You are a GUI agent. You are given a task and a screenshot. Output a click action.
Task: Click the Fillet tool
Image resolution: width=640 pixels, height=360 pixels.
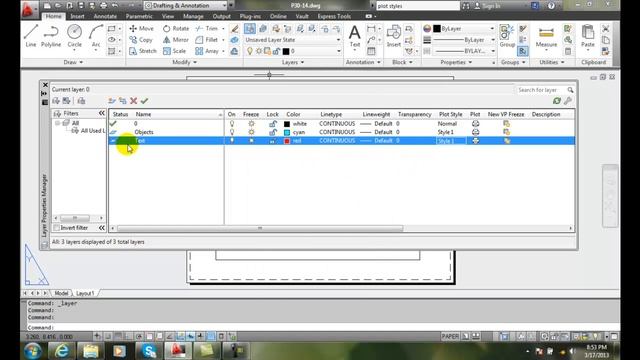click(207, 40)
